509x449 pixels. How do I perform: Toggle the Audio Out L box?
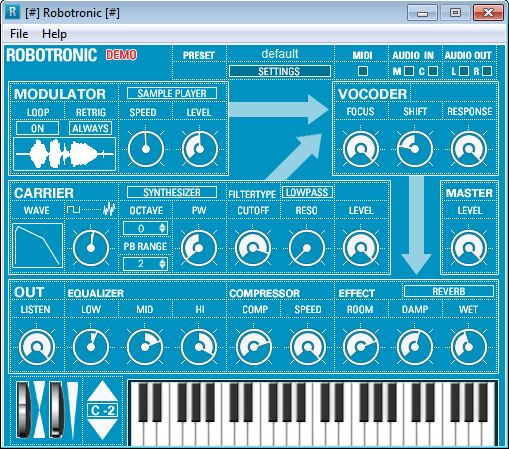[464, 71]
